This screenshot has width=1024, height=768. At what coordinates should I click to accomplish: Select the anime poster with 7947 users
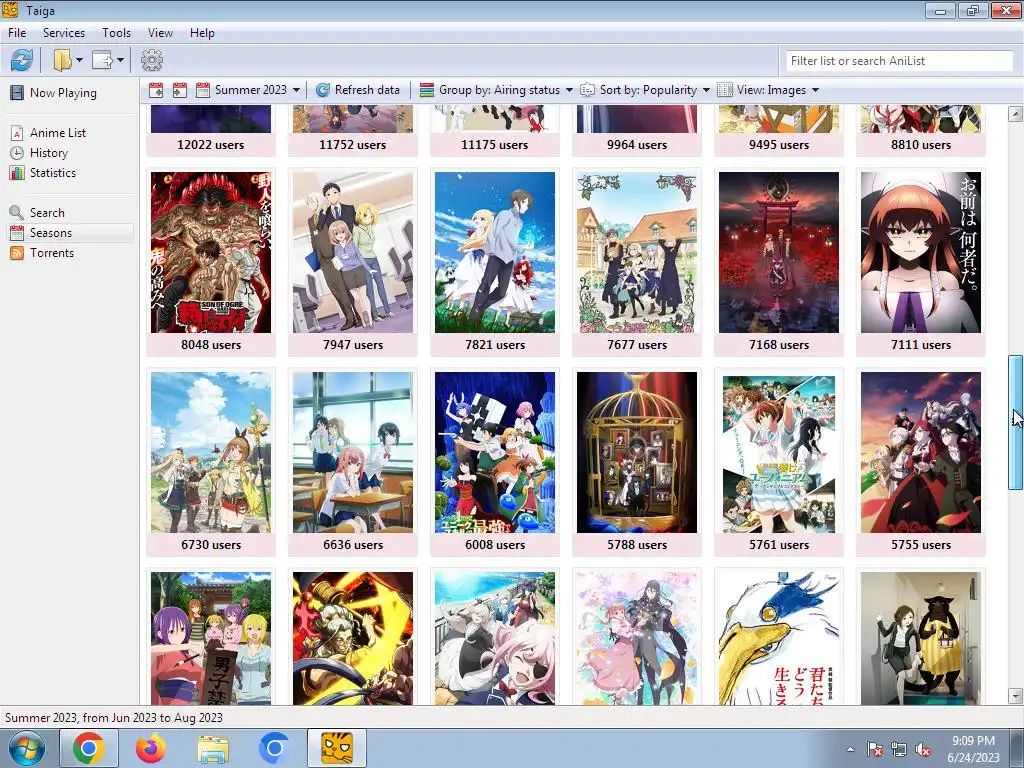353,253
